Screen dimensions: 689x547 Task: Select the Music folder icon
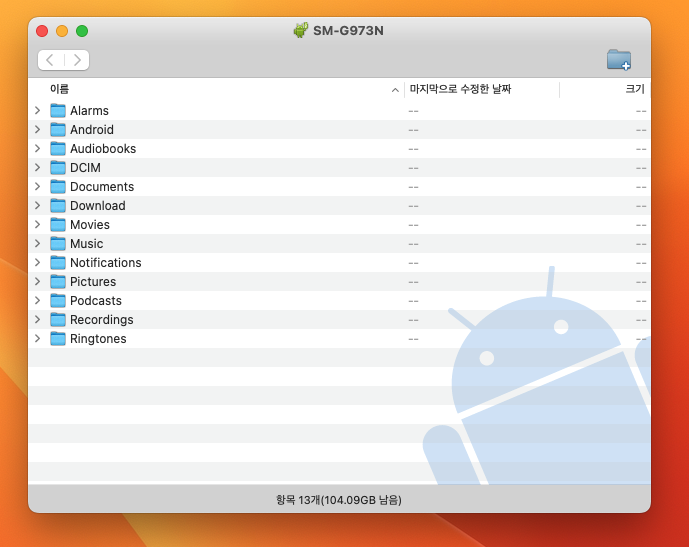tap(58, 243)
